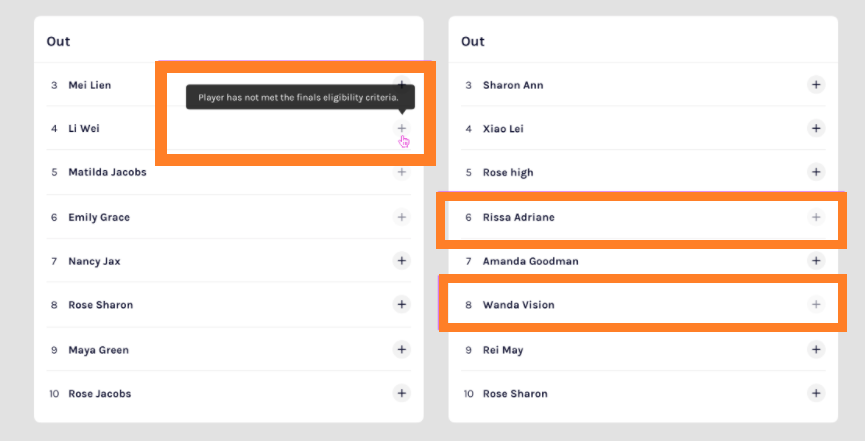Click disabled plus beside Wanda Vision
The height and width of the screenshot is (441, 865).
coord(816,304)
